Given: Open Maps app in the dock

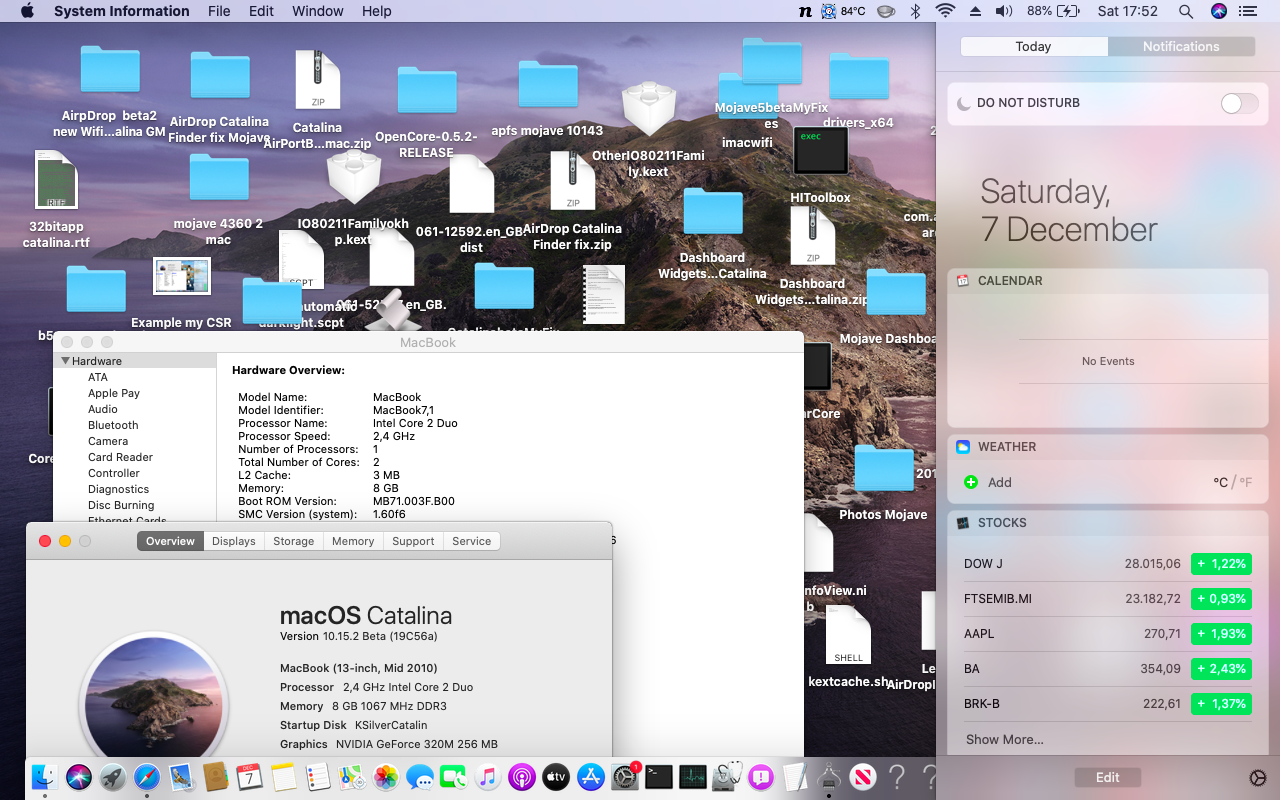Looking at the screenshot, I should click(x=352, y=776).
